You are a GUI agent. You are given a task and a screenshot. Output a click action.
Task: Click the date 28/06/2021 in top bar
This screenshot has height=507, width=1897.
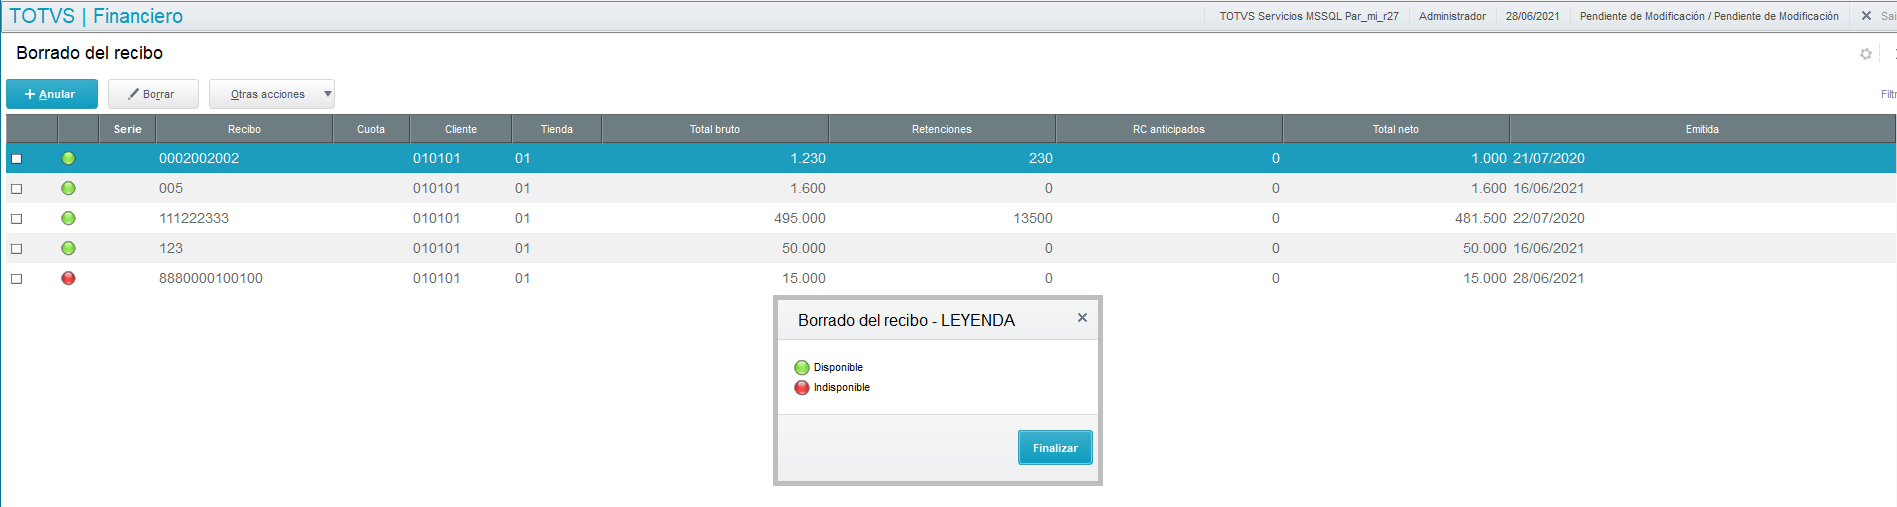click(1533, 16)
